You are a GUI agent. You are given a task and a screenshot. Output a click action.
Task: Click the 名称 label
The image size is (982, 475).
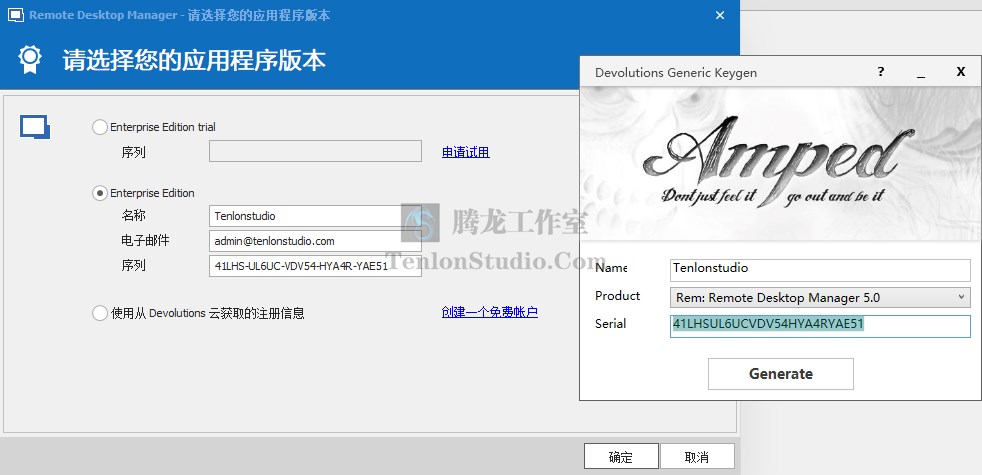click(x=133, y=216)
